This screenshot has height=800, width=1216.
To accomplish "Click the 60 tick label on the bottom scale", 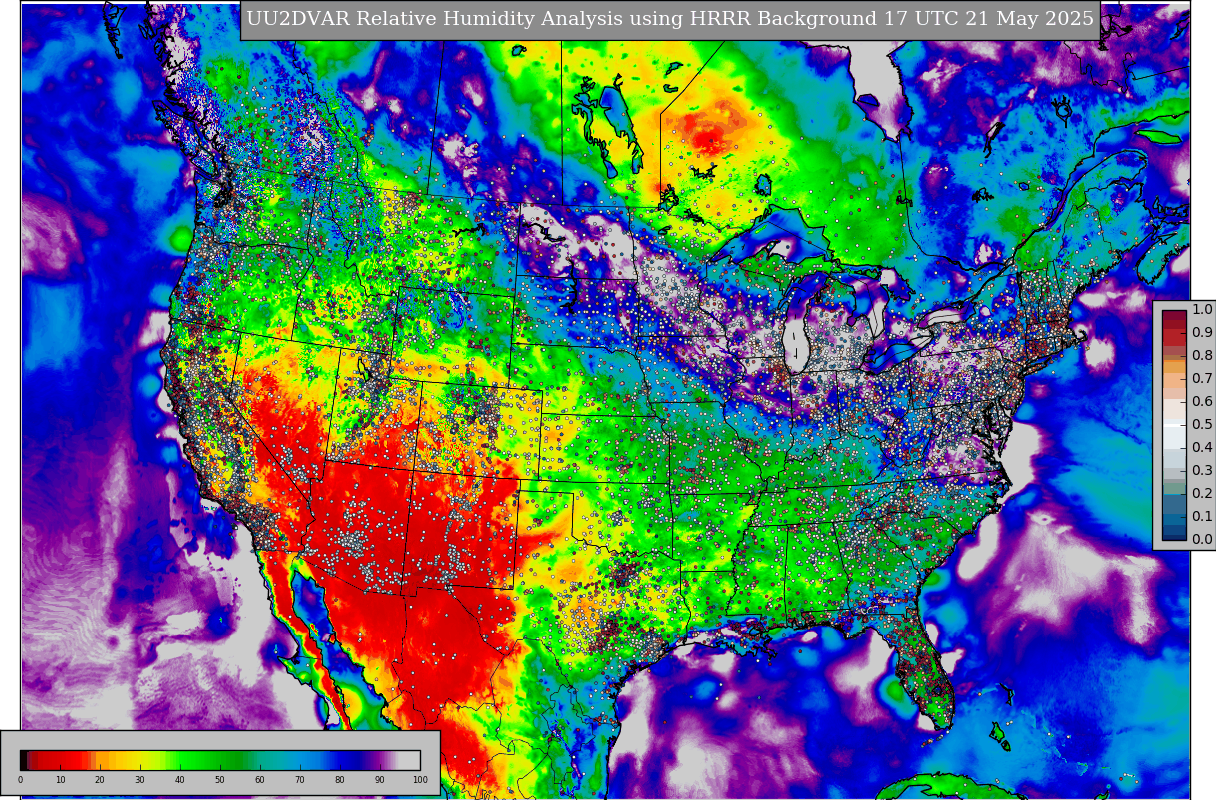I will pyautogui.click(x=260, y=780).
